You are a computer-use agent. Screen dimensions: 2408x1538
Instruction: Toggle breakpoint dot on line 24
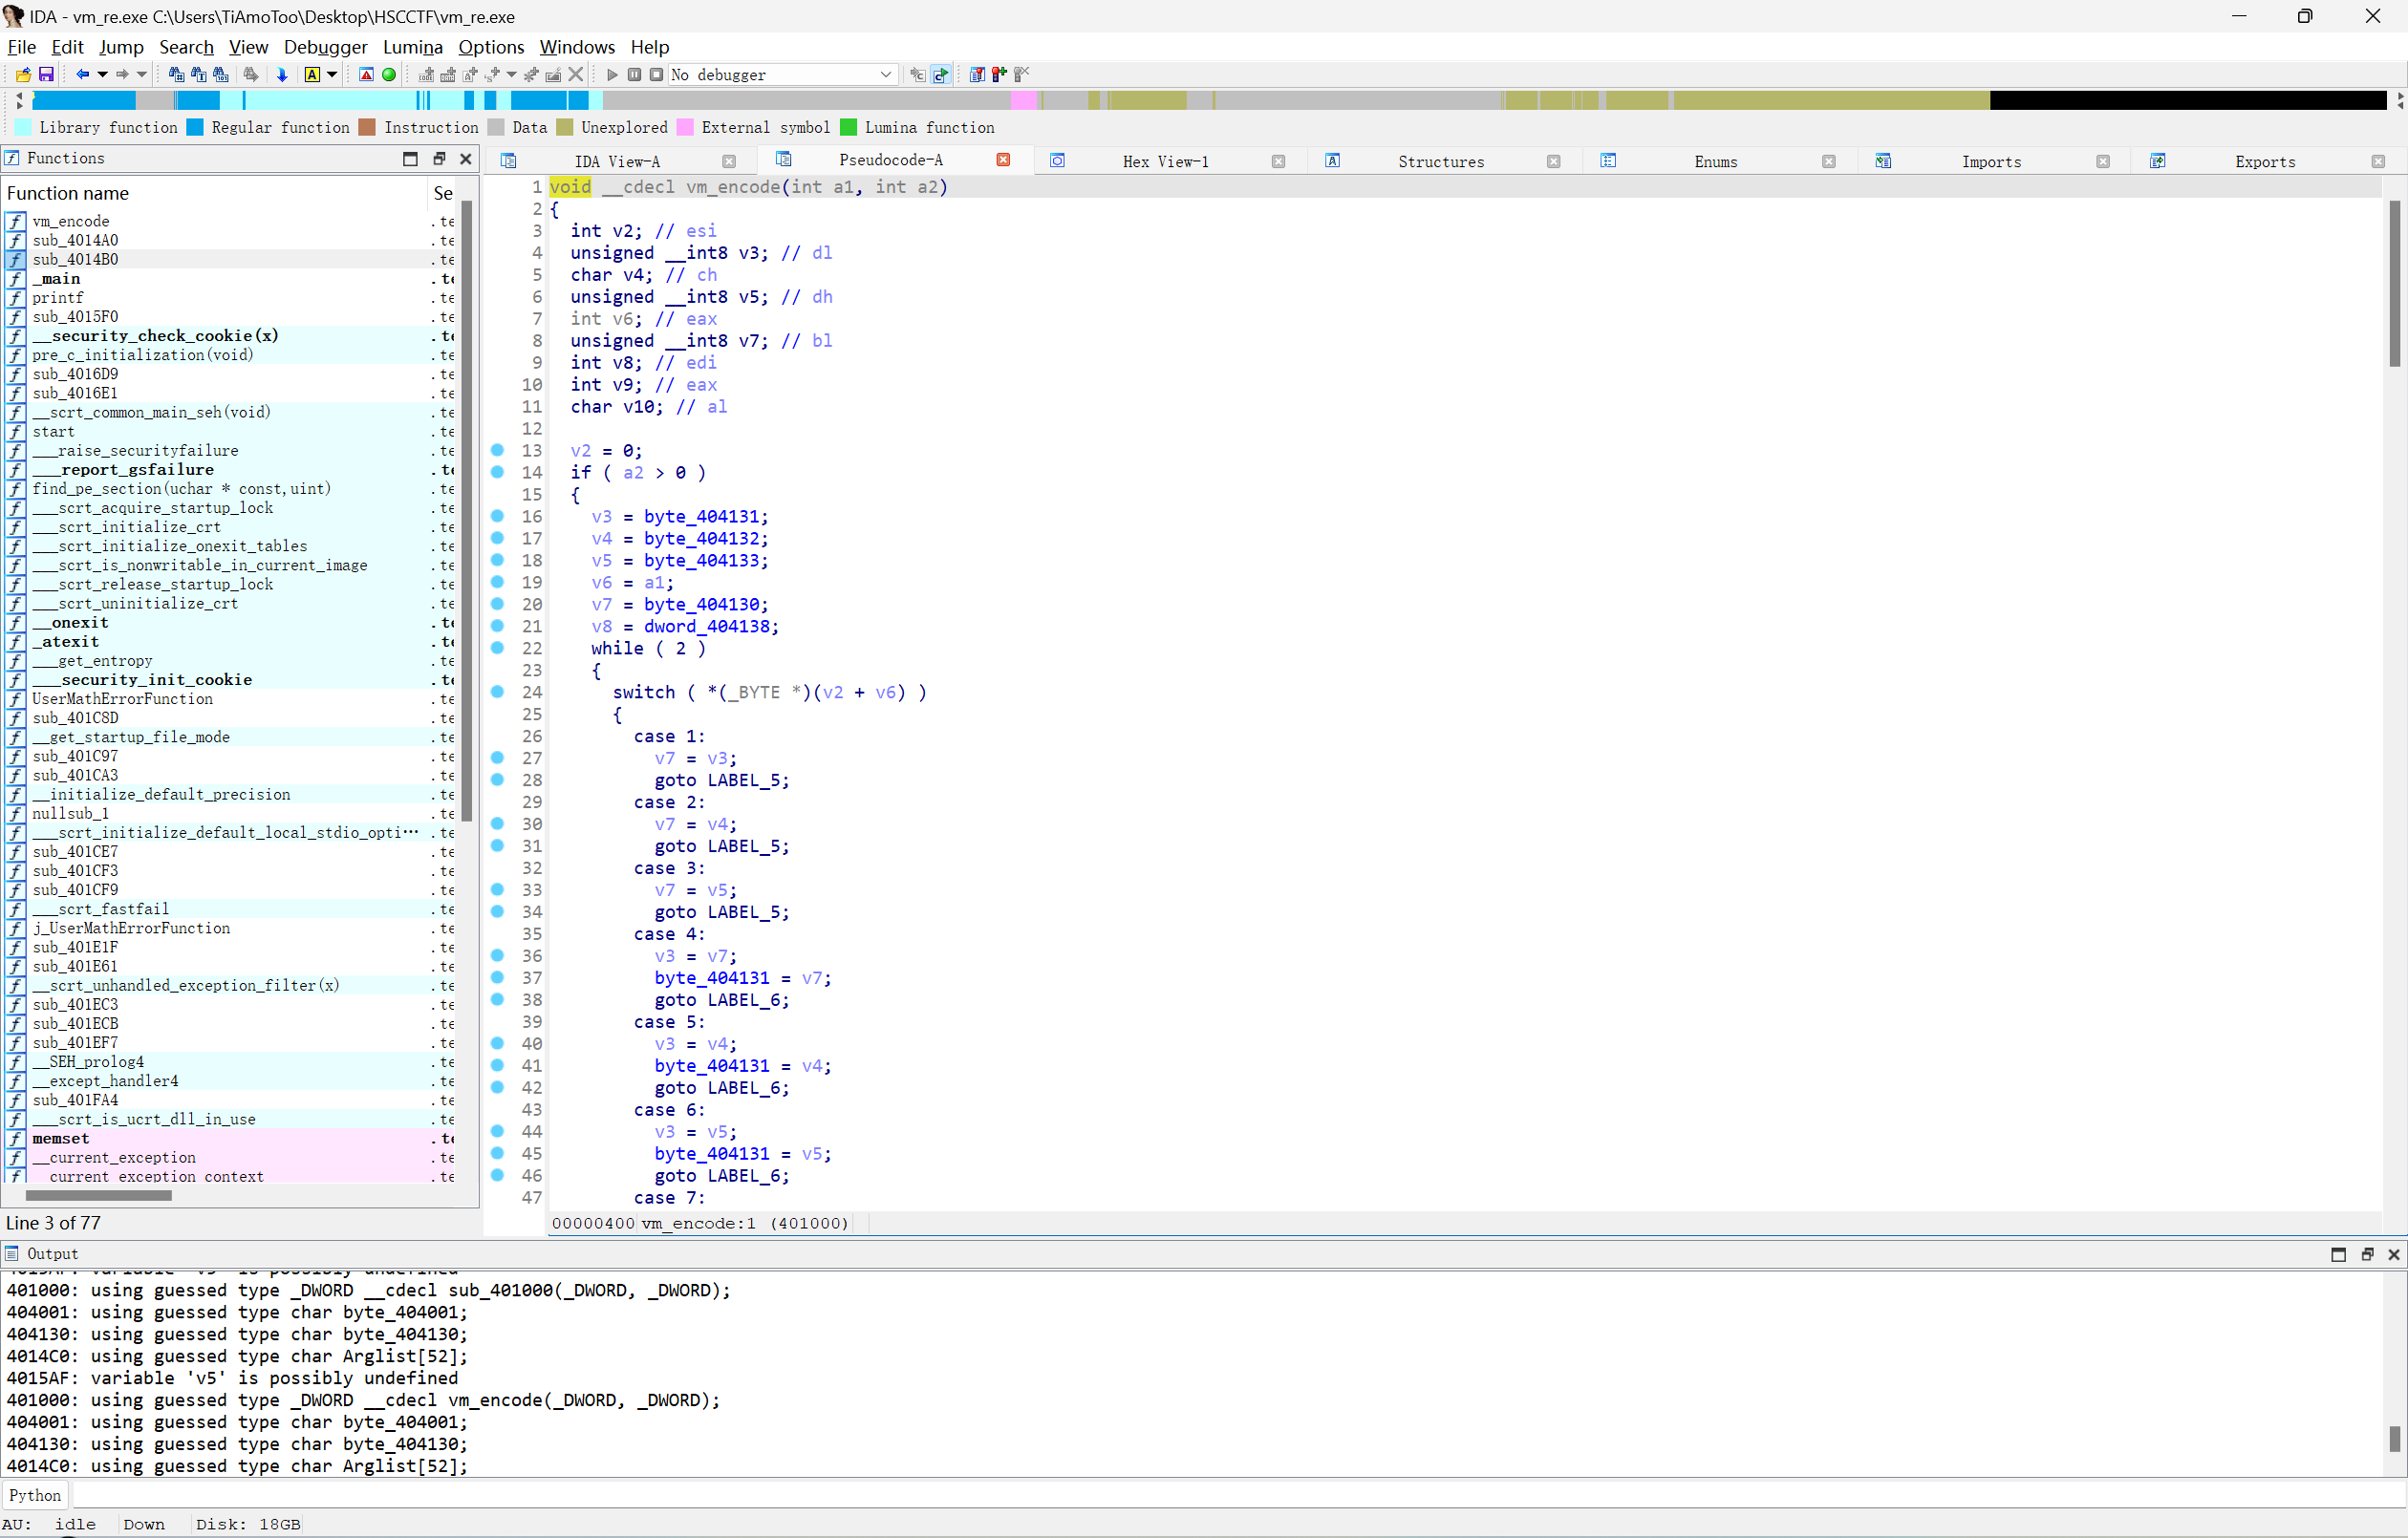click(497, 692)
